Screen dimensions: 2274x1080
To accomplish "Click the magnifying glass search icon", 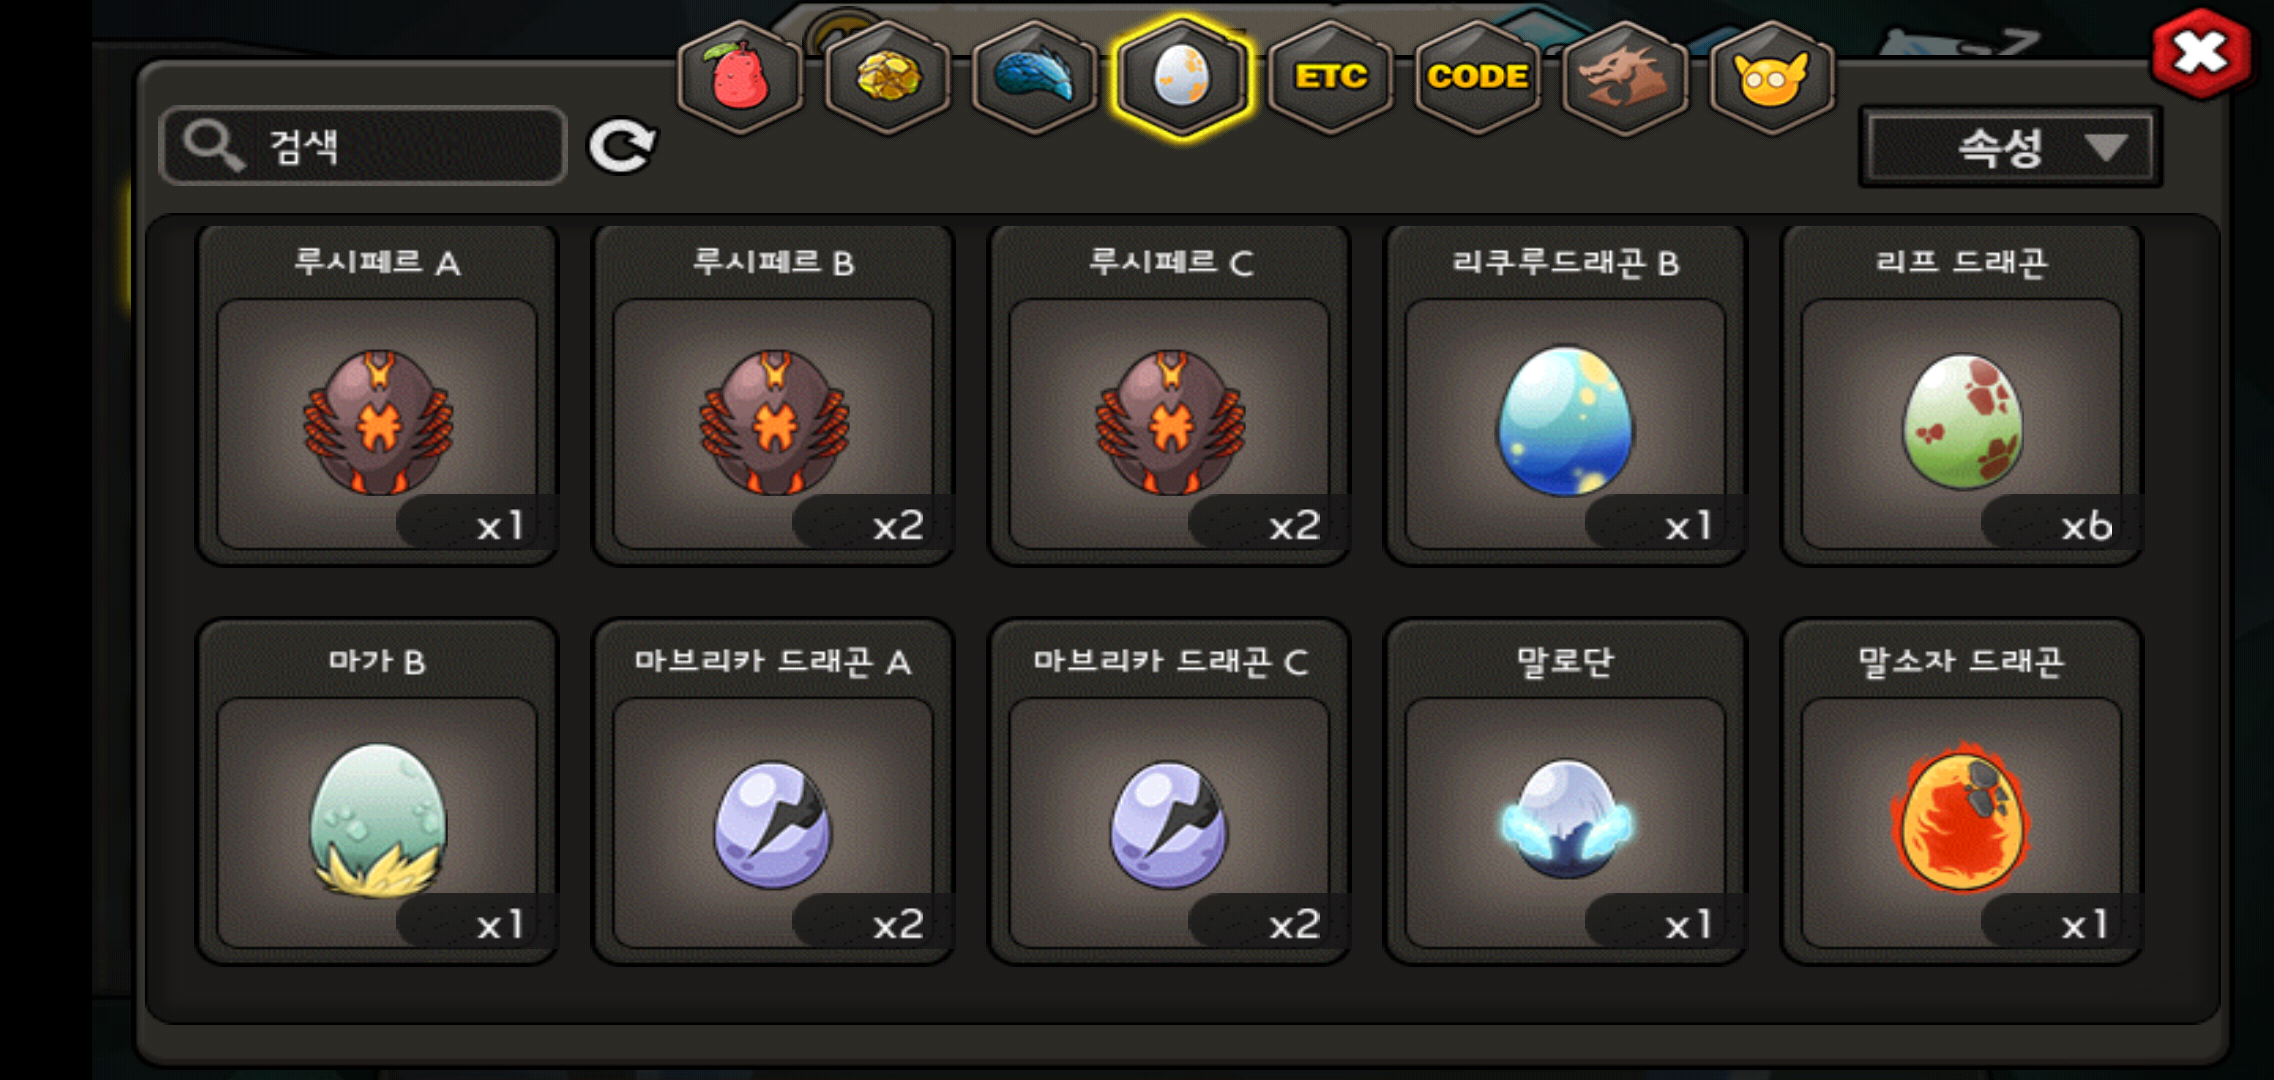I will click(213, 146).
